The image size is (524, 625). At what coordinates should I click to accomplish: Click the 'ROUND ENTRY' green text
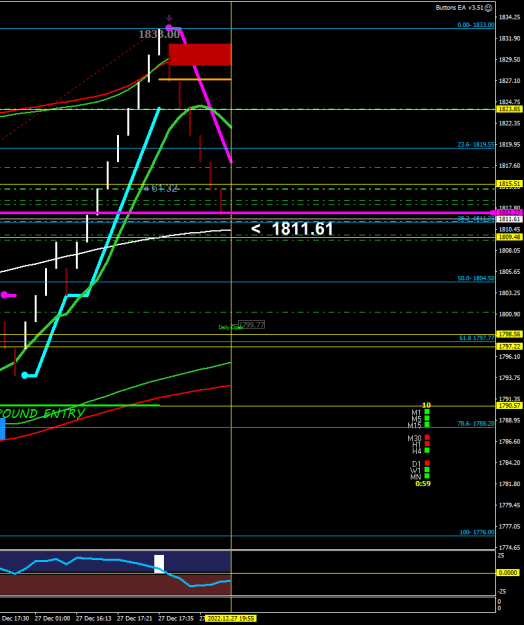click(x=42, y=413)
